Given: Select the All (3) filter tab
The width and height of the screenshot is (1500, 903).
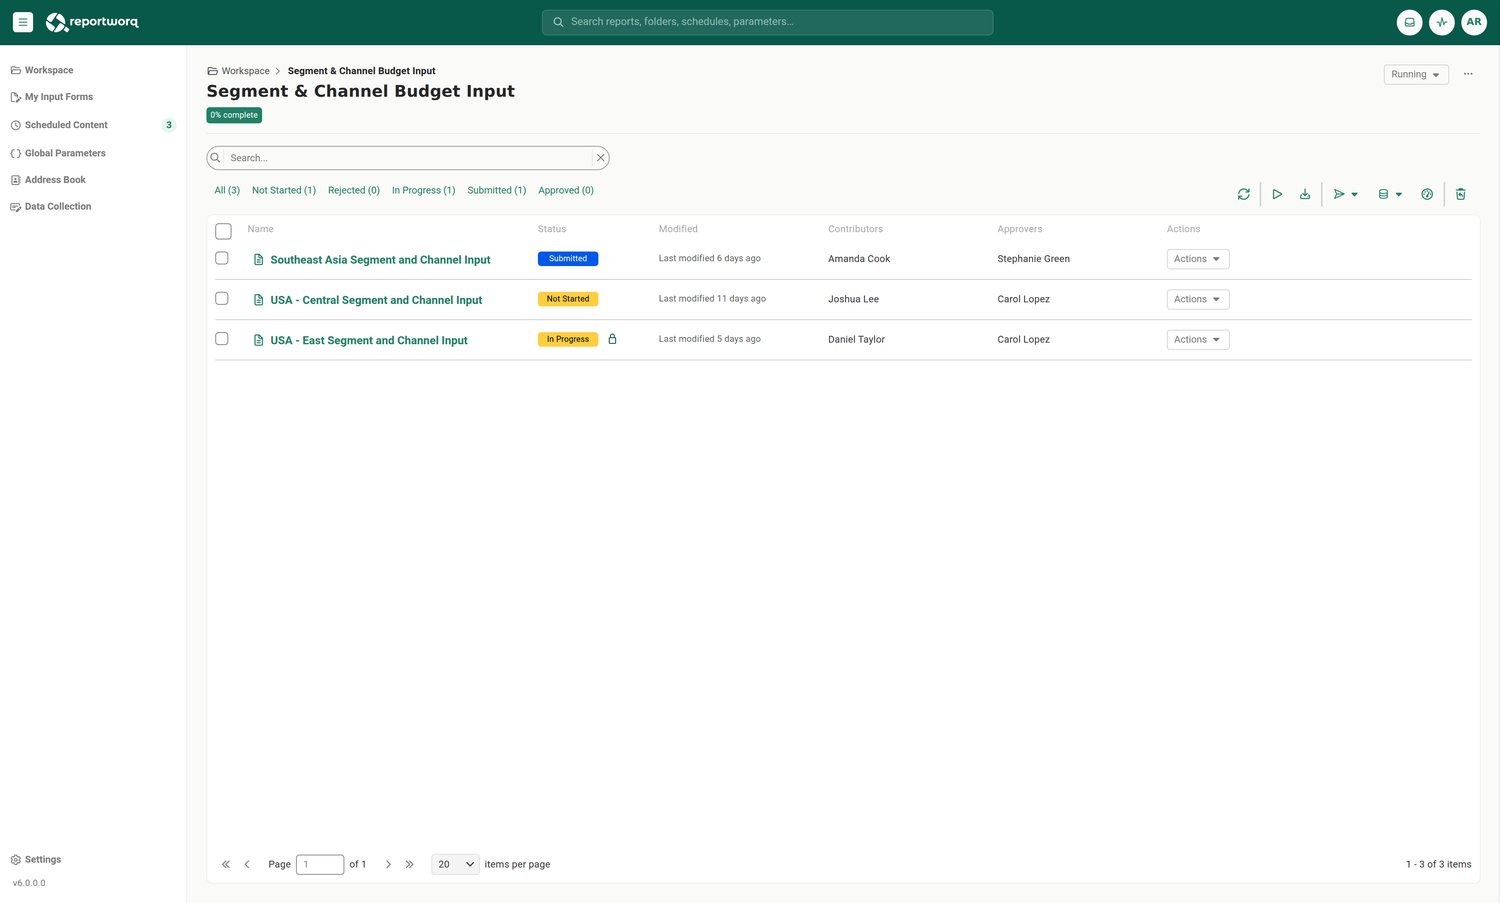Looking at the screenshot, I should coord(227,190).
